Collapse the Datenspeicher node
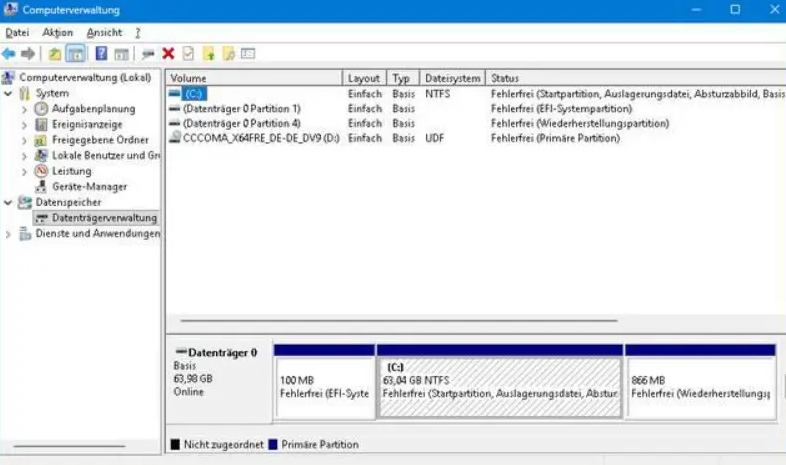This screenshot has width=786, height=465. 8,202
